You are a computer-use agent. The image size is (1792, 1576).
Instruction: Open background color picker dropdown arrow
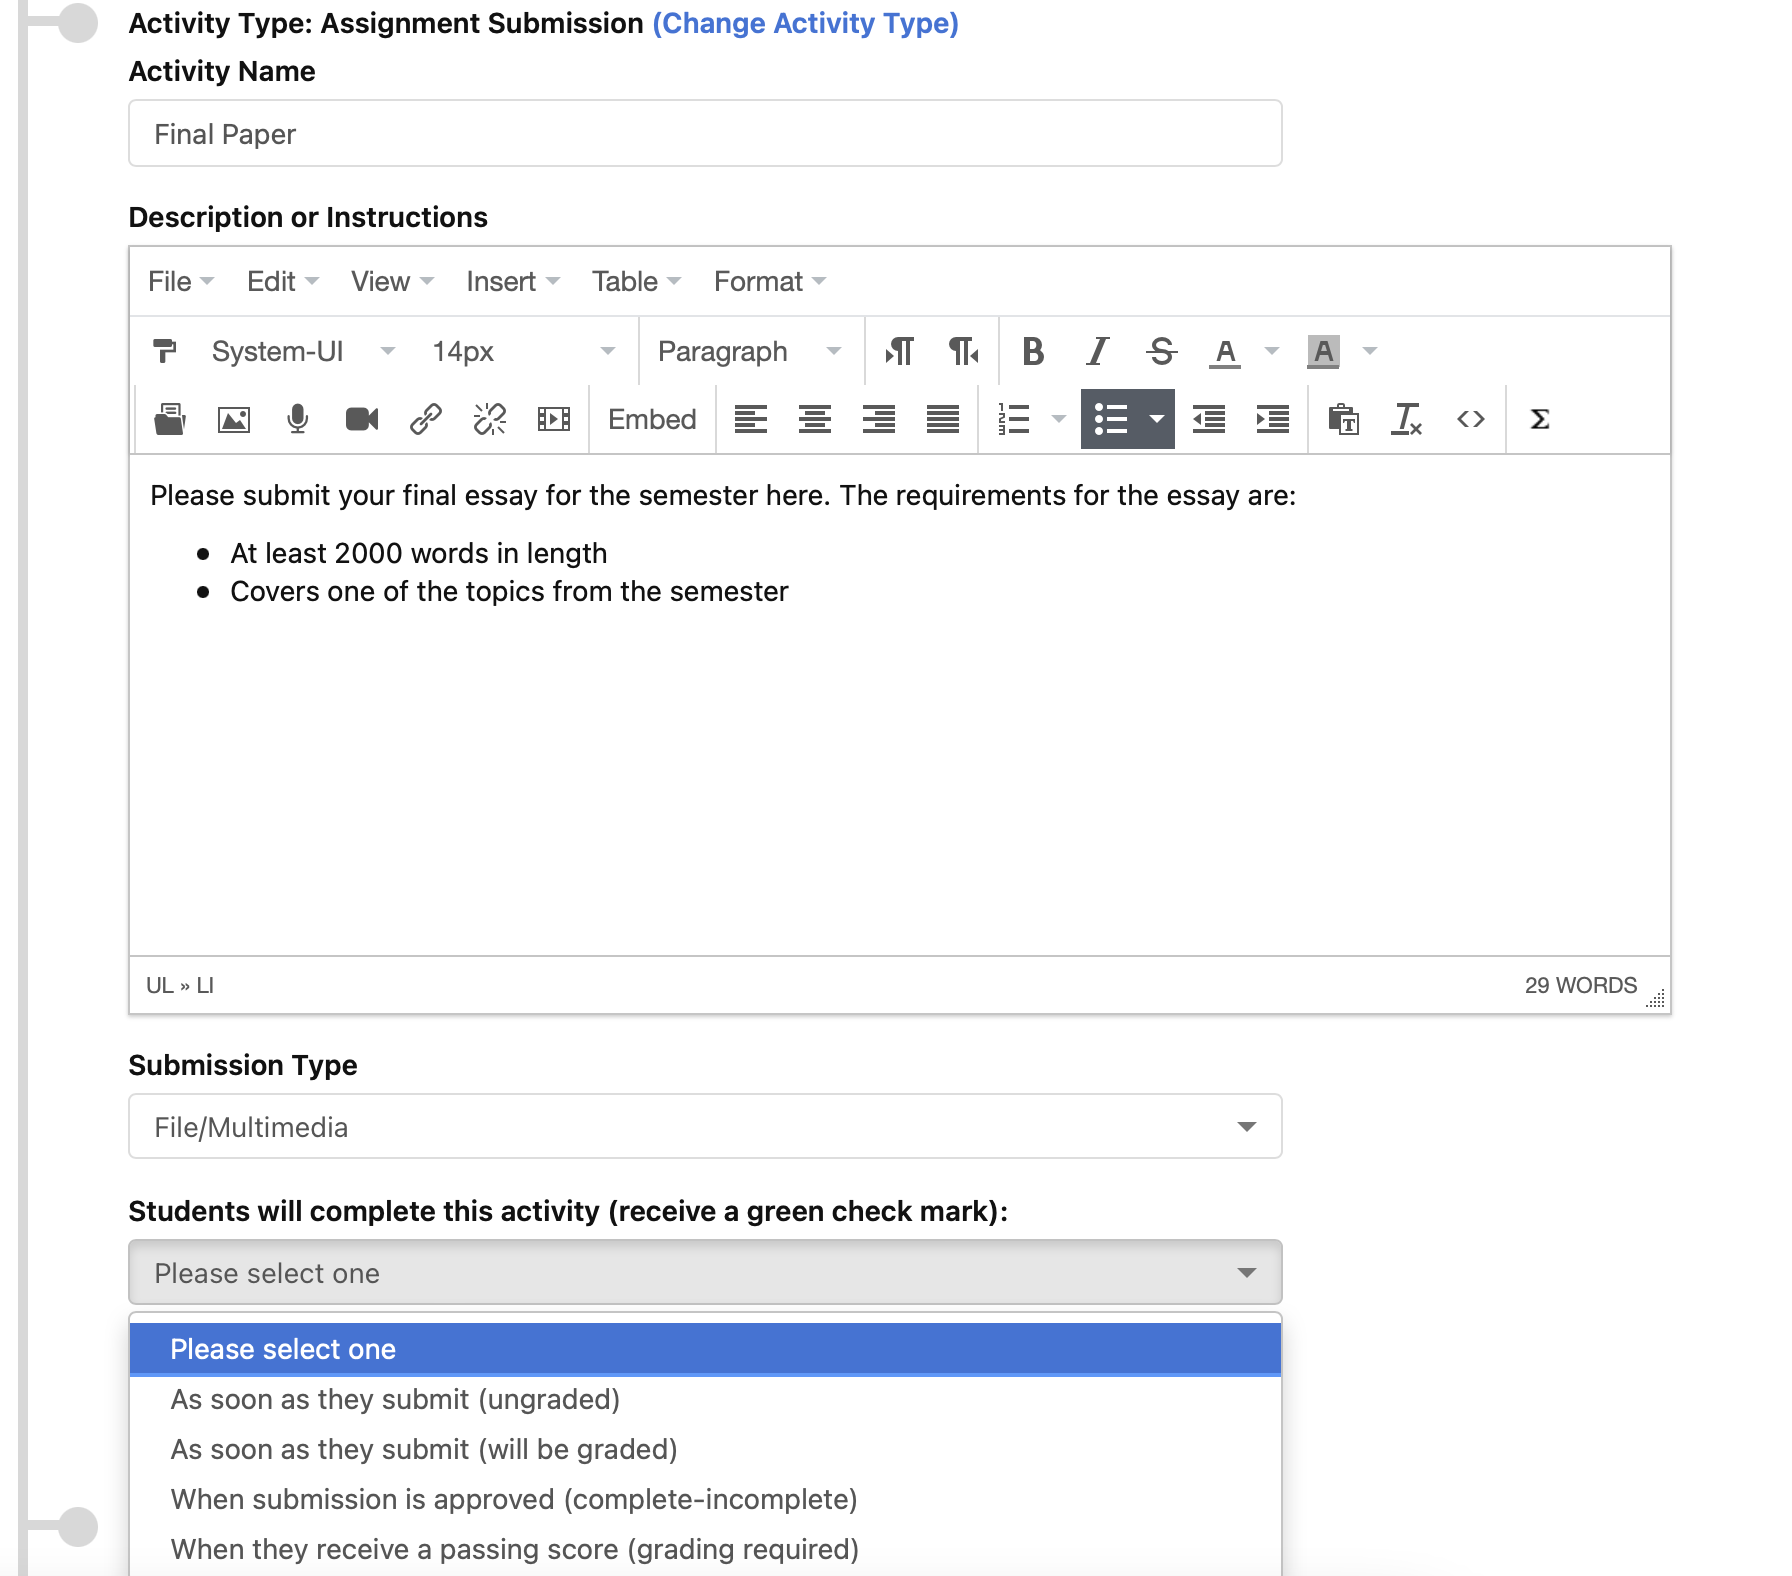[1370, 351]
